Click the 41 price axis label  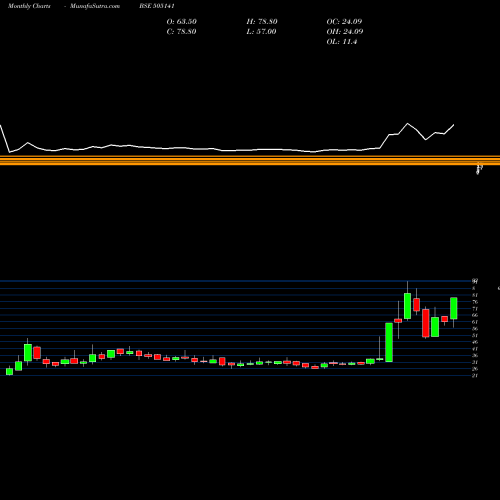pos(475,349)
